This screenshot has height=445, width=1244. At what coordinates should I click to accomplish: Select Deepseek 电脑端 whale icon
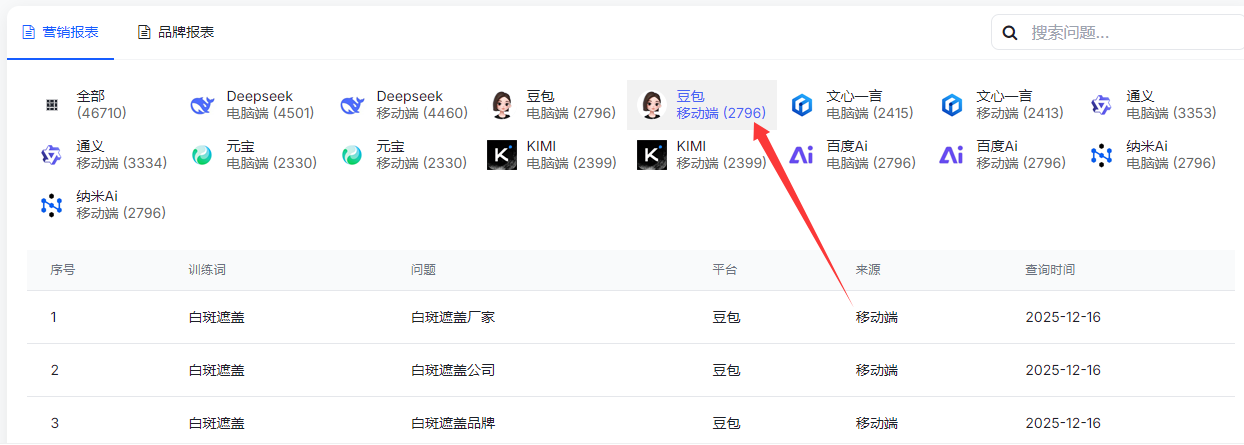click(x=202, y=105)
